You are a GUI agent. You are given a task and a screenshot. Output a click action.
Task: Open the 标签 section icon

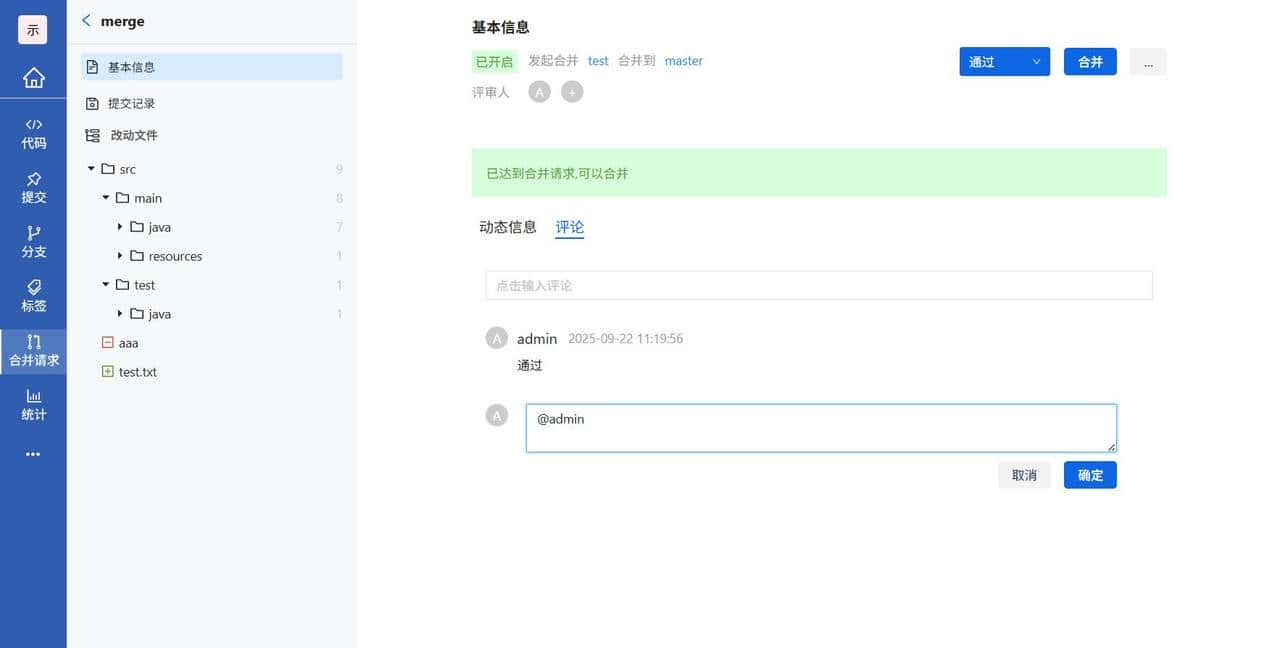point(33,297)
